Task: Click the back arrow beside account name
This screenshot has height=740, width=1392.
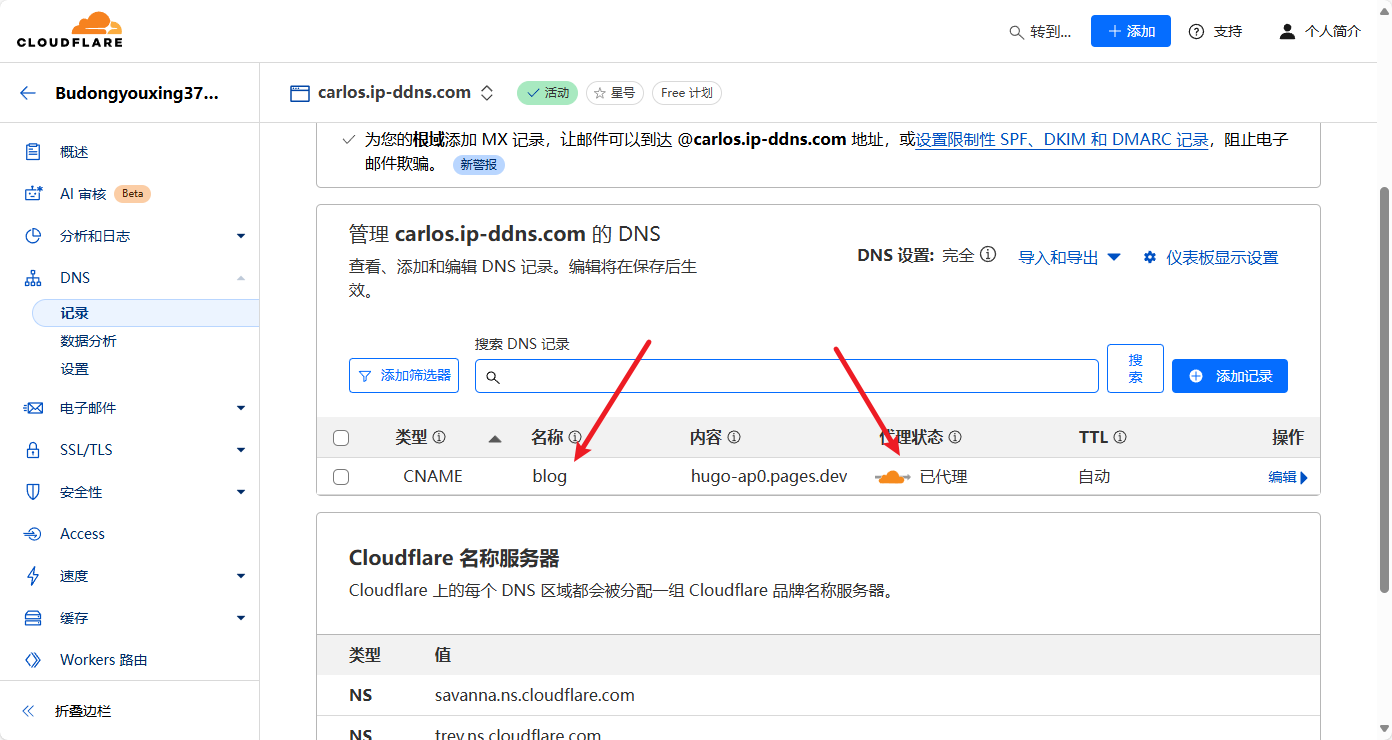Action: point(28,94)
